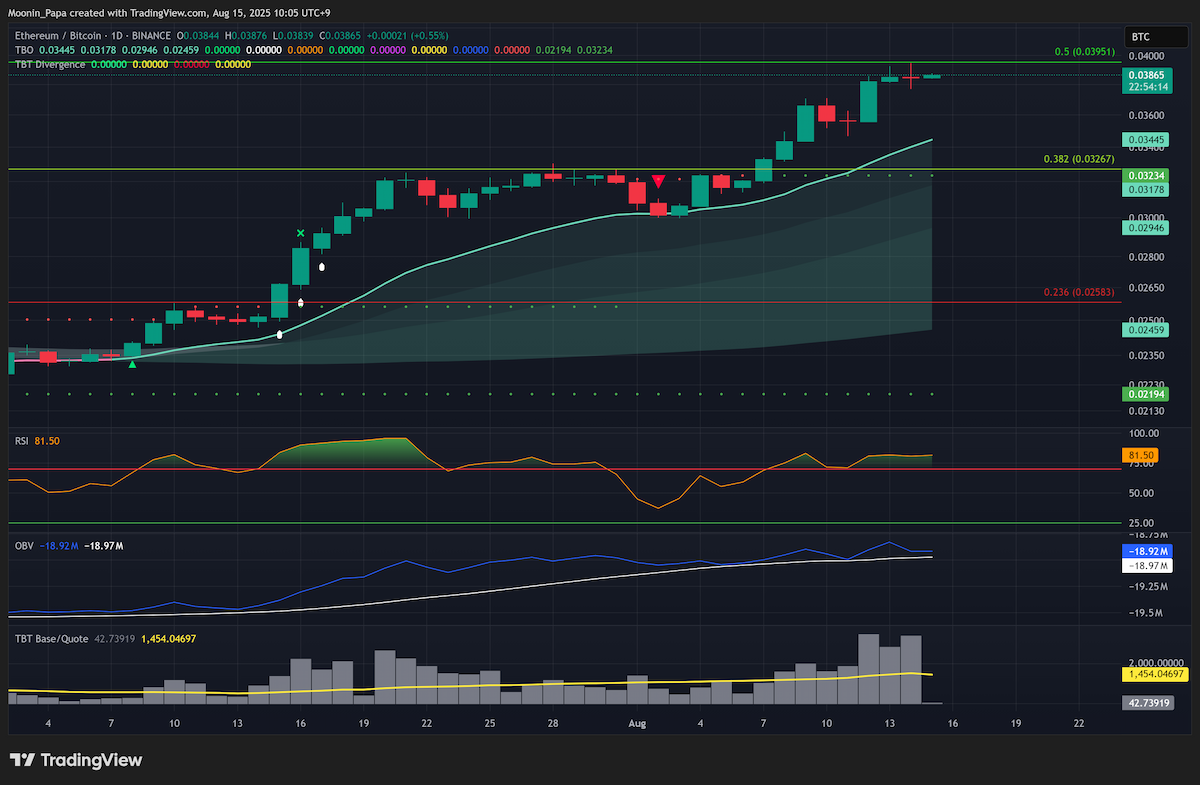Click the TBT Base/Quote indicator label

[x=52, y=637]
